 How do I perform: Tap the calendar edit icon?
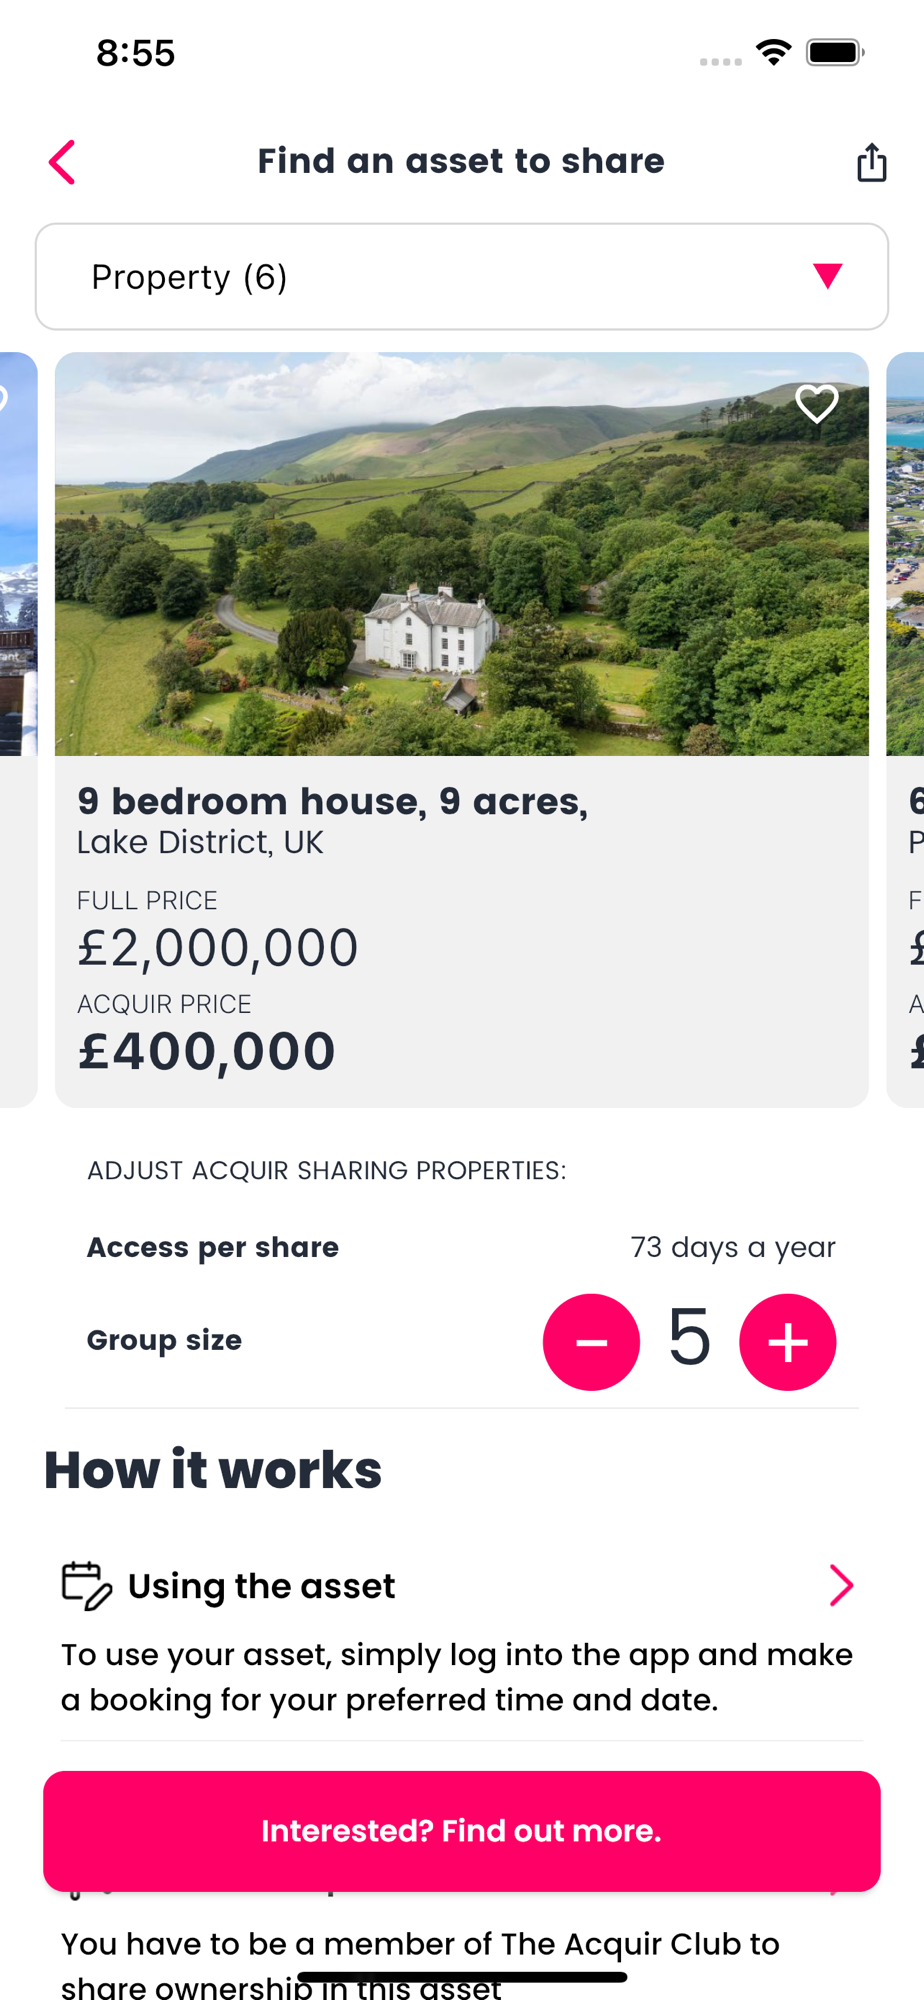point(87,1586)
